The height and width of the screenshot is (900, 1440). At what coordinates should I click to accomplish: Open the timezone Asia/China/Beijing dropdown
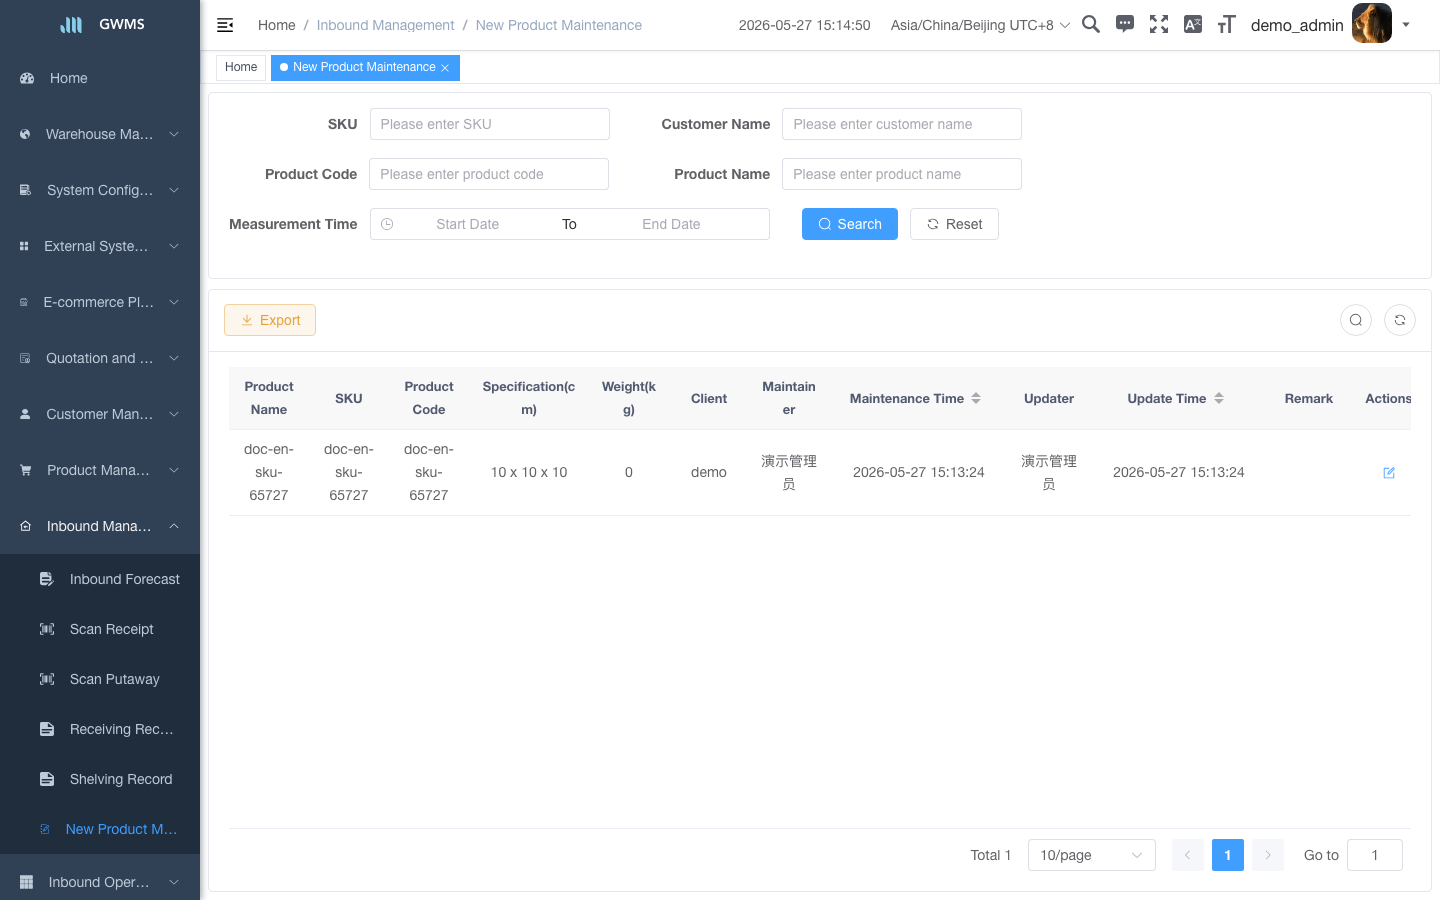click(x=980, y=25)
